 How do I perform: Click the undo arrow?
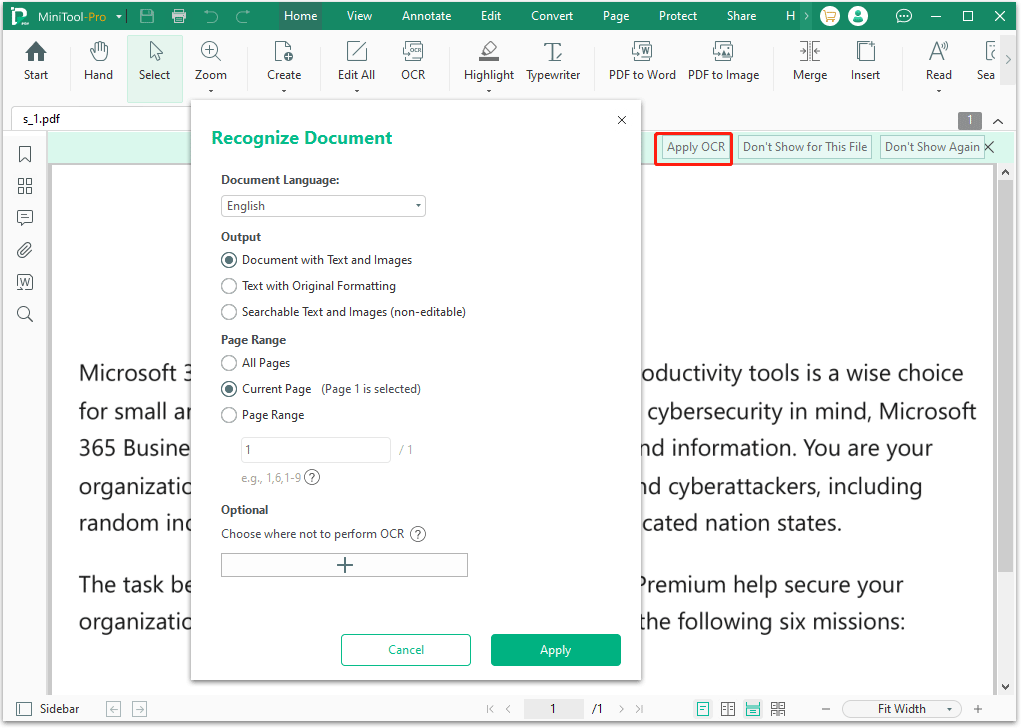pos(211,16)
